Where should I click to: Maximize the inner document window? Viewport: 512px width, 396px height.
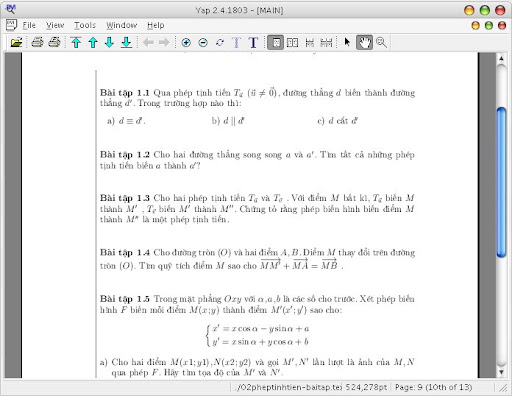click(489, 25)
